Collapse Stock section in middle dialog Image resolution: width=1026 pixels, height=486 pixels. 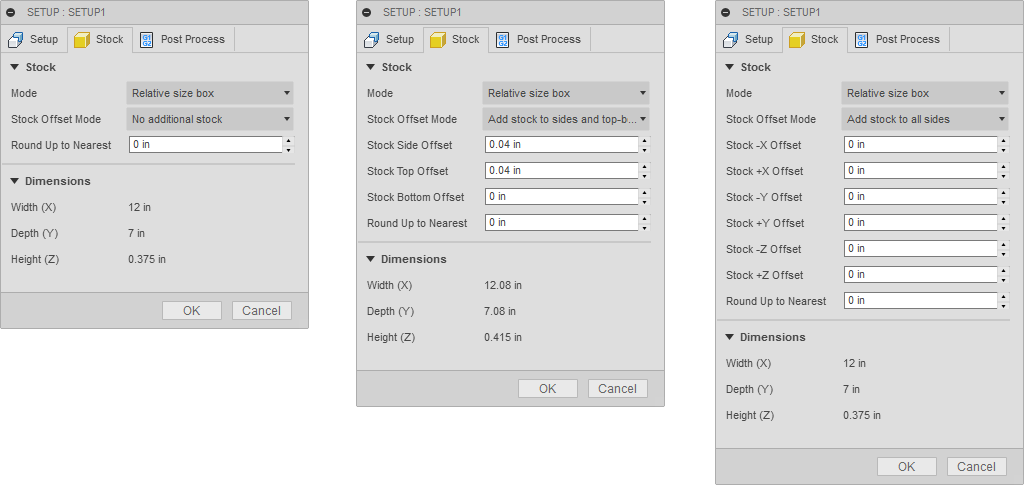371,67
